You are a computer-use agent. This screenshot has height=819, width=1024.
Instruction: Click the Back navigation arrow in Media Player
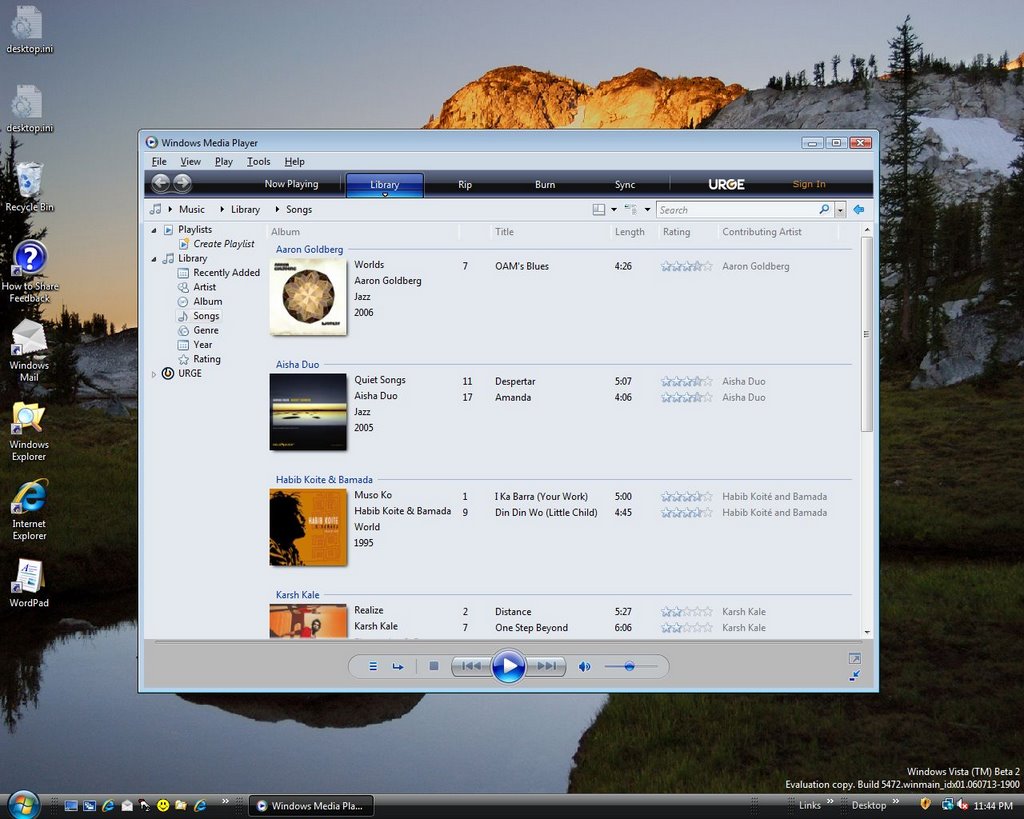tap(161, 184)
